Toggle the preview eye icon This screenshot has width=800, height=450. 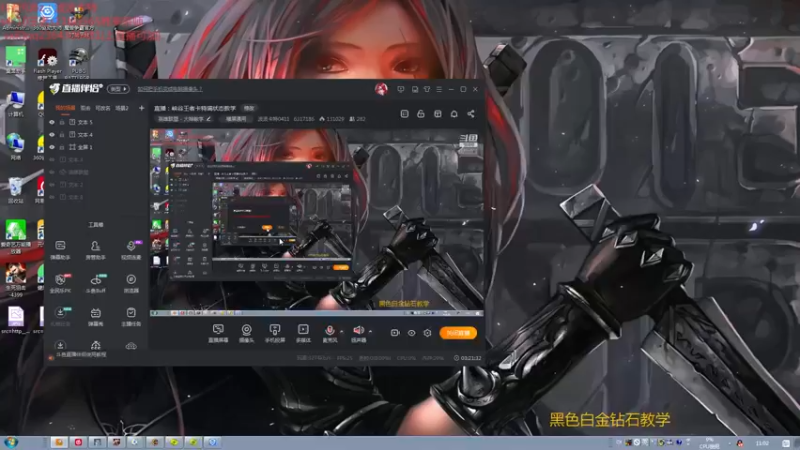[411, 333]
